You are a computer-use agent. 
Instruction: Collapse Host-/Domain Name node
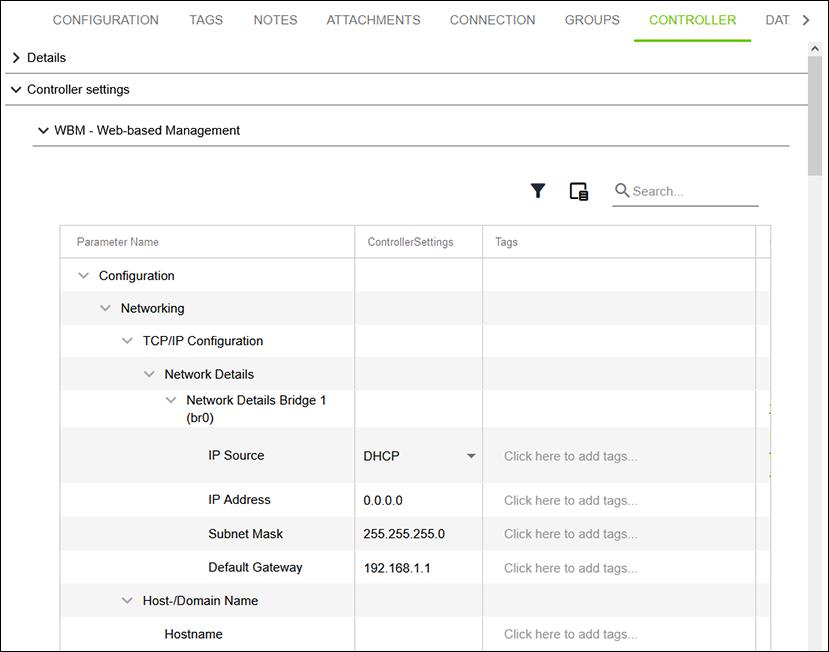(127, 601)
